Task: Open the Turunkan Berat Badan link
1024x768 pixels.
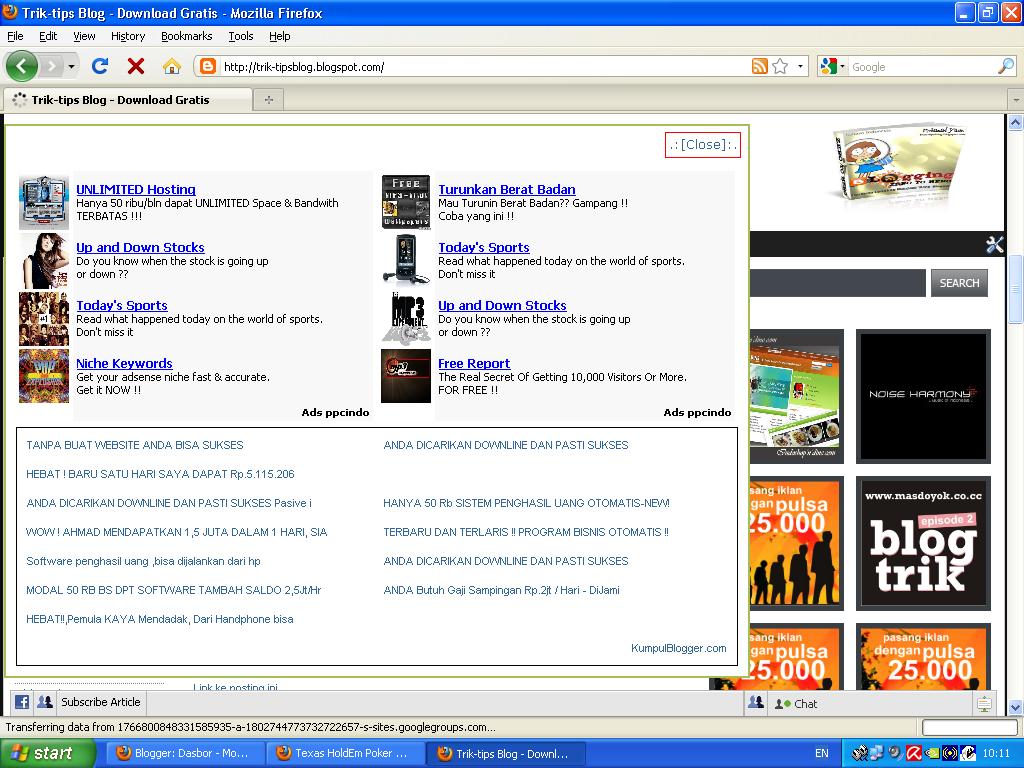Action: point(507,189)
